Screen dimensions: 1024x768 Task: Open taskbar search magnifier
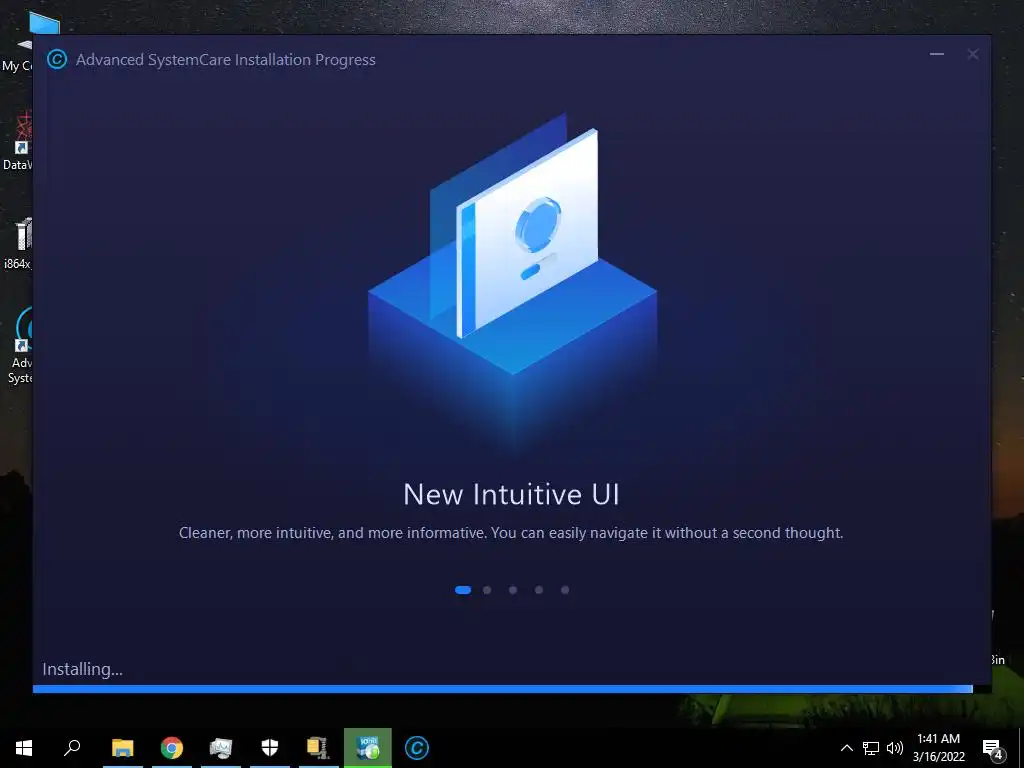click(72, 748)
